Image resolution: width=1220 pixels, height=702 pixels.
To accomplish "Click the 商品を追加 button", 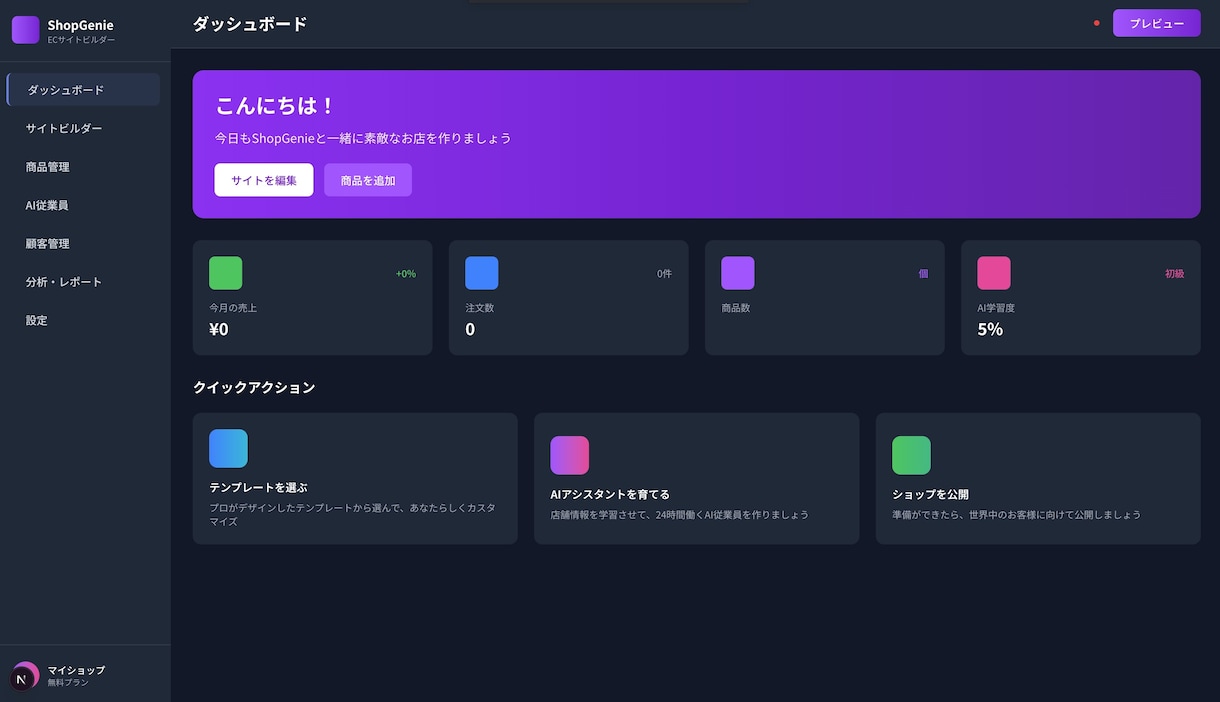I will pos(368,180).
